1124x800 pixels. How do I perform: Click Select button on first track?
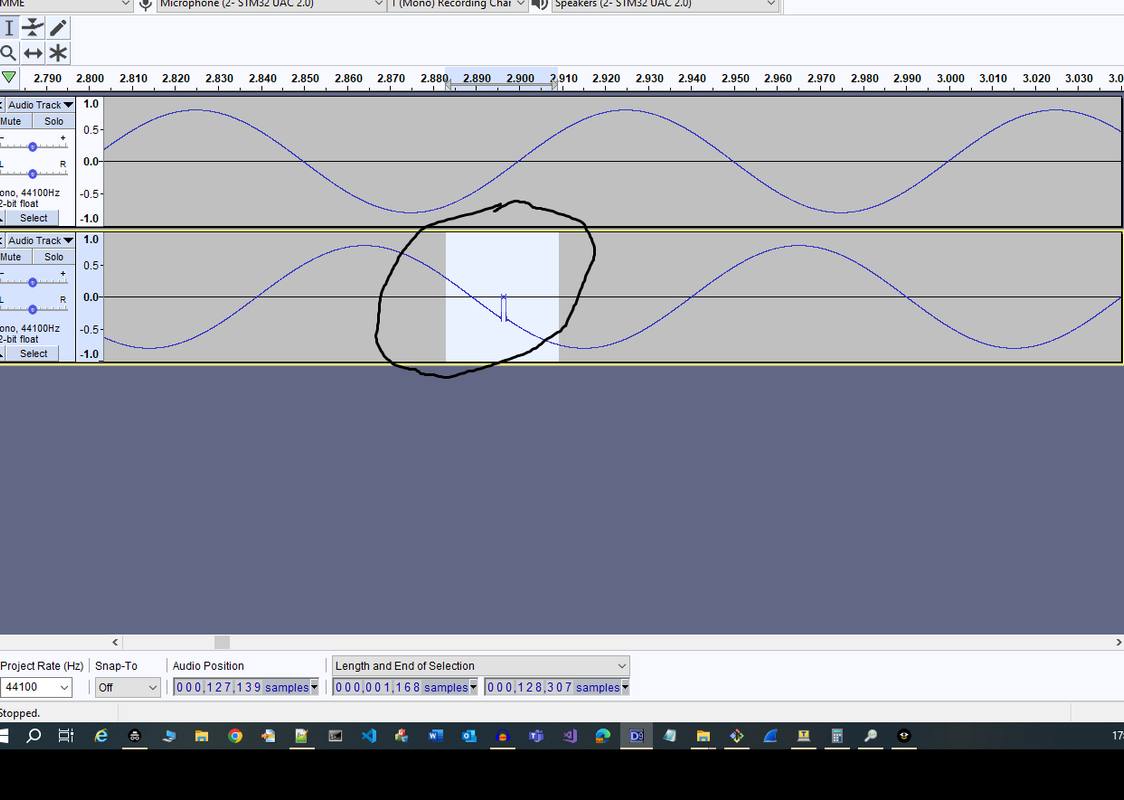pos(33,218)
